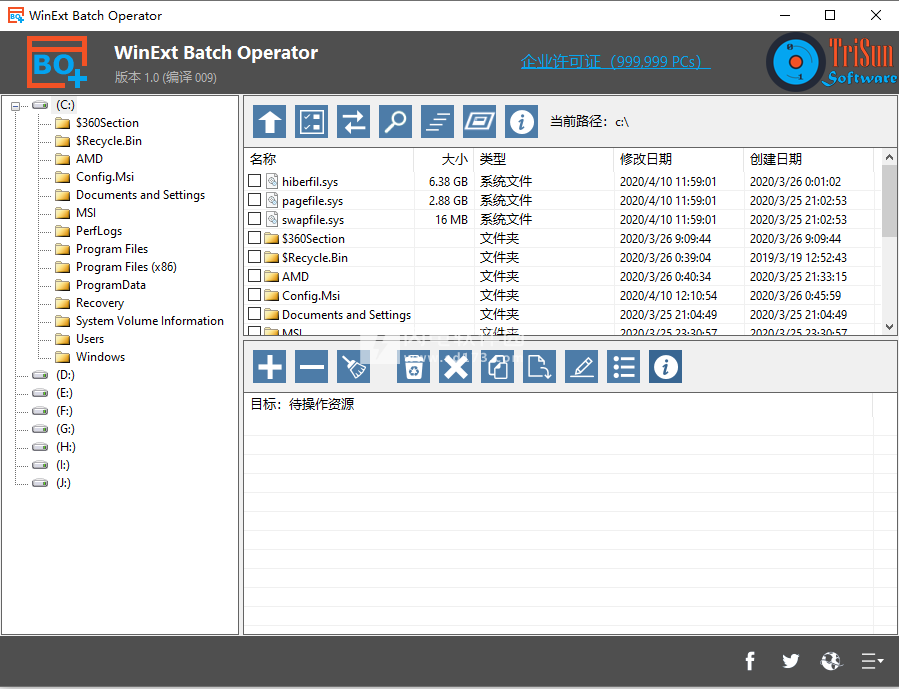Click the globe website icon in the footer
The height and width of the screenshot is (689, 899).
[x=831, y=661]
